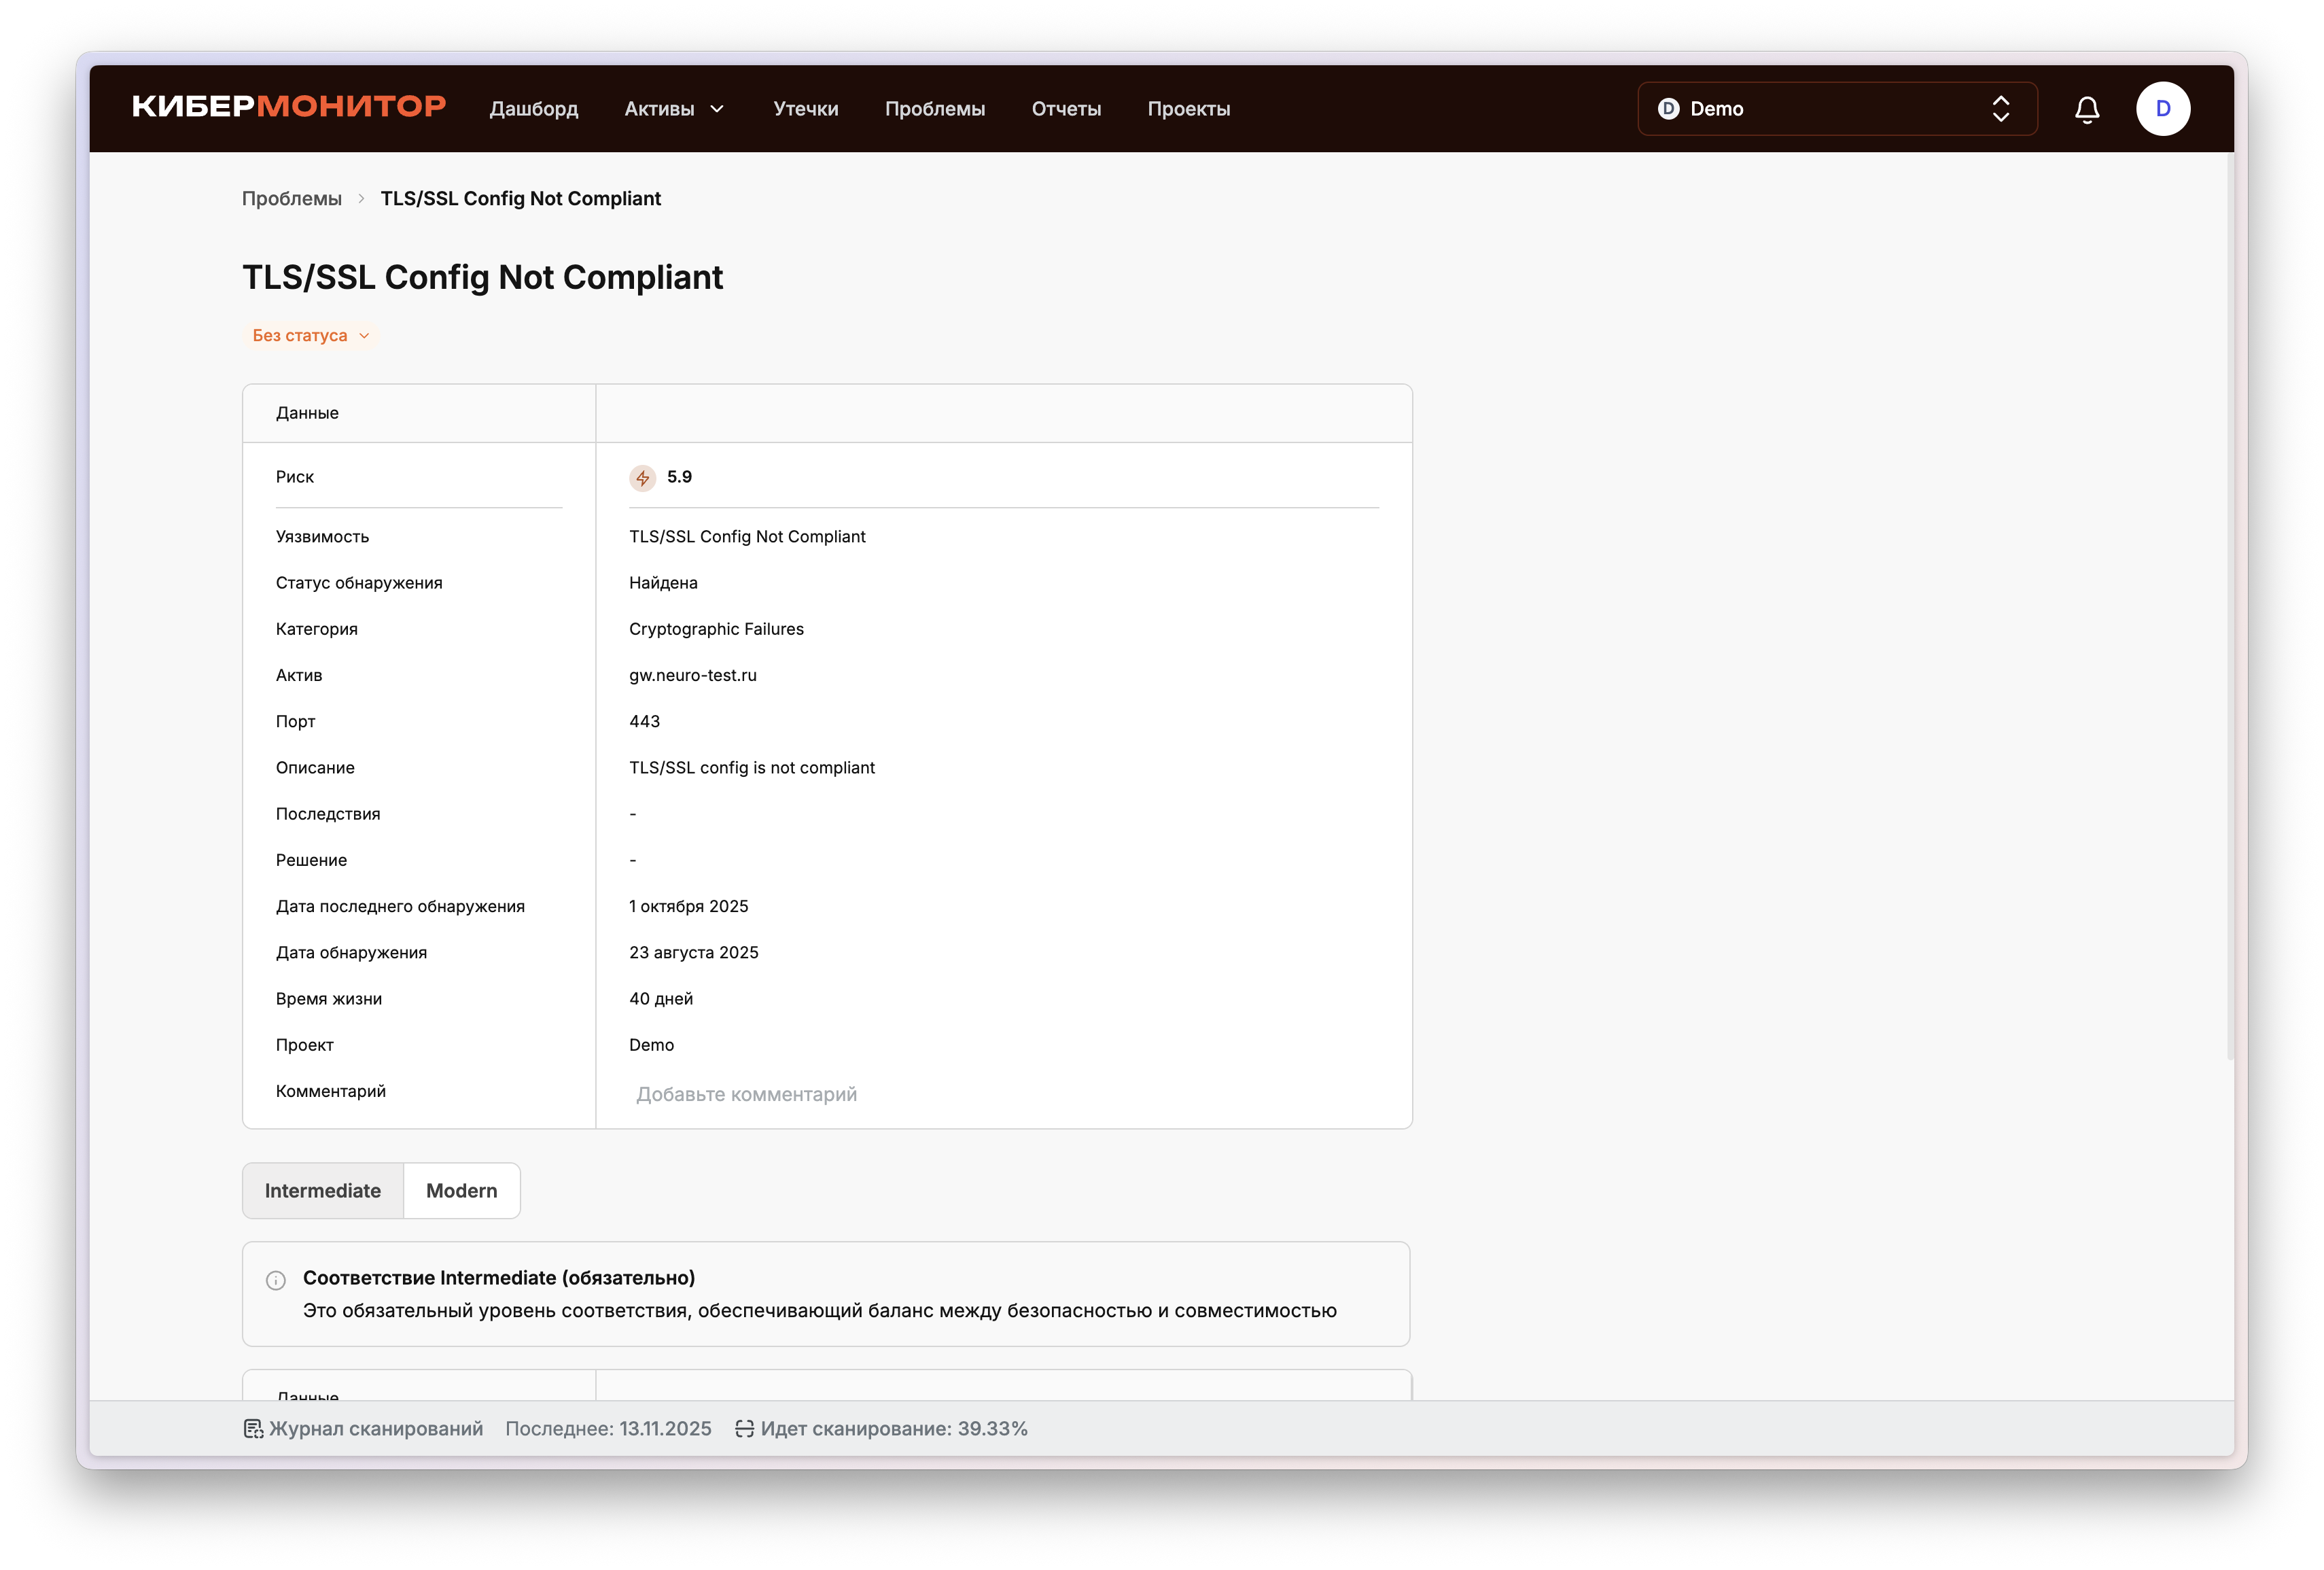The height and width of the screenshot is (1570, 2324).
Task: Select the Intermediate tab
Action: coord(323,1191)
